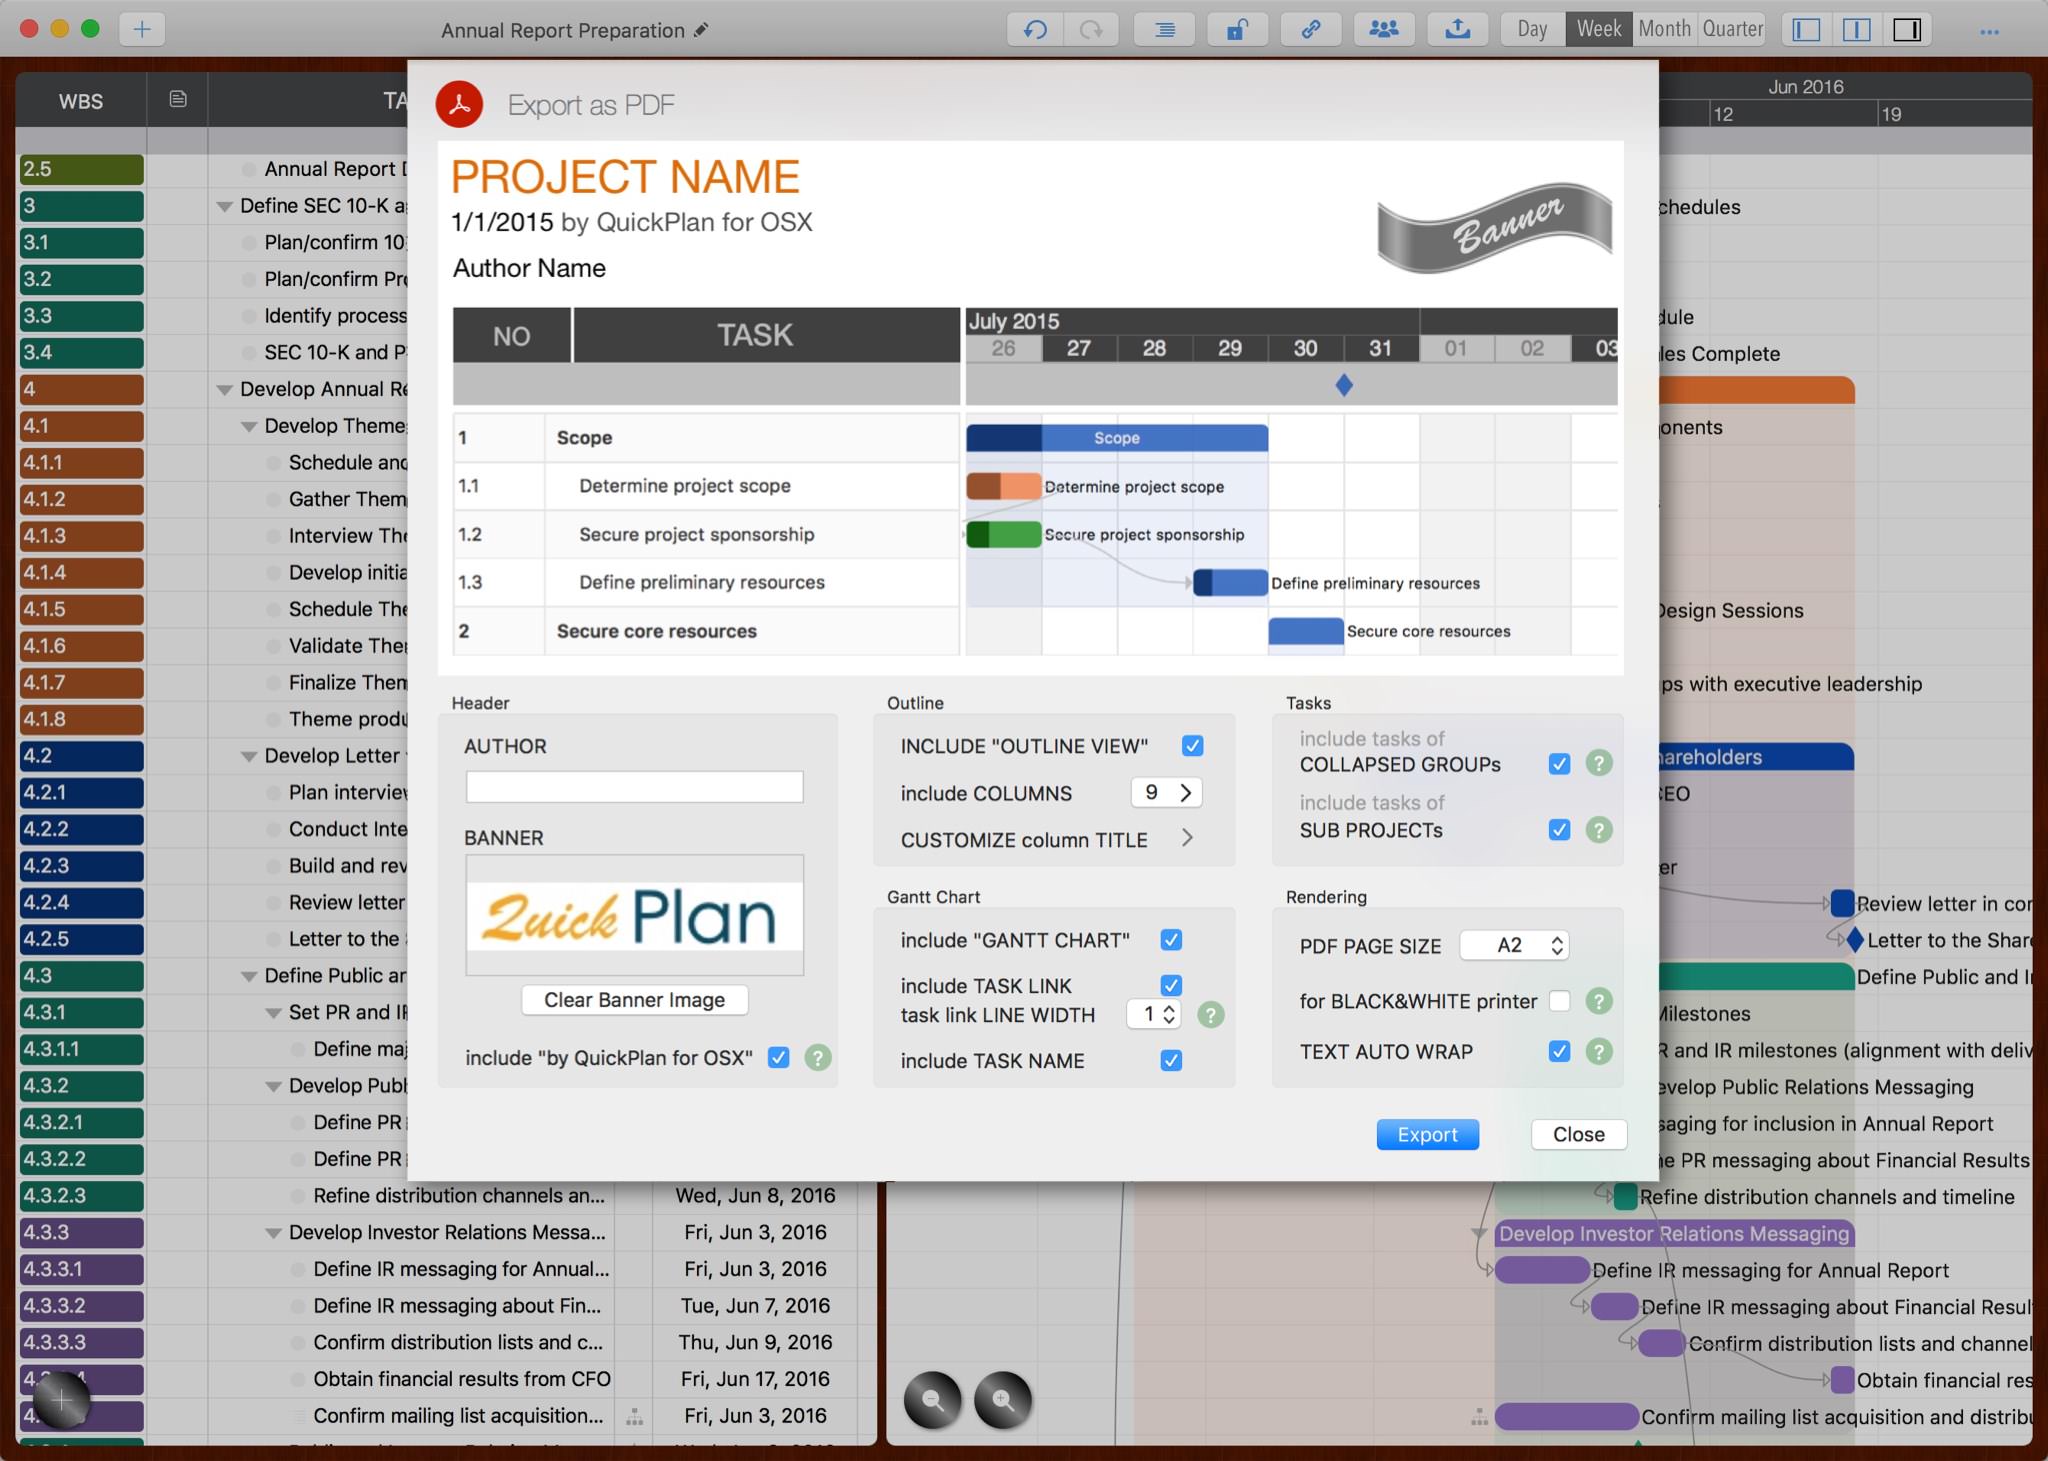Click the lock icon in toolbar
This screenshot has height=1461, width=2048.
(1237, 29)
